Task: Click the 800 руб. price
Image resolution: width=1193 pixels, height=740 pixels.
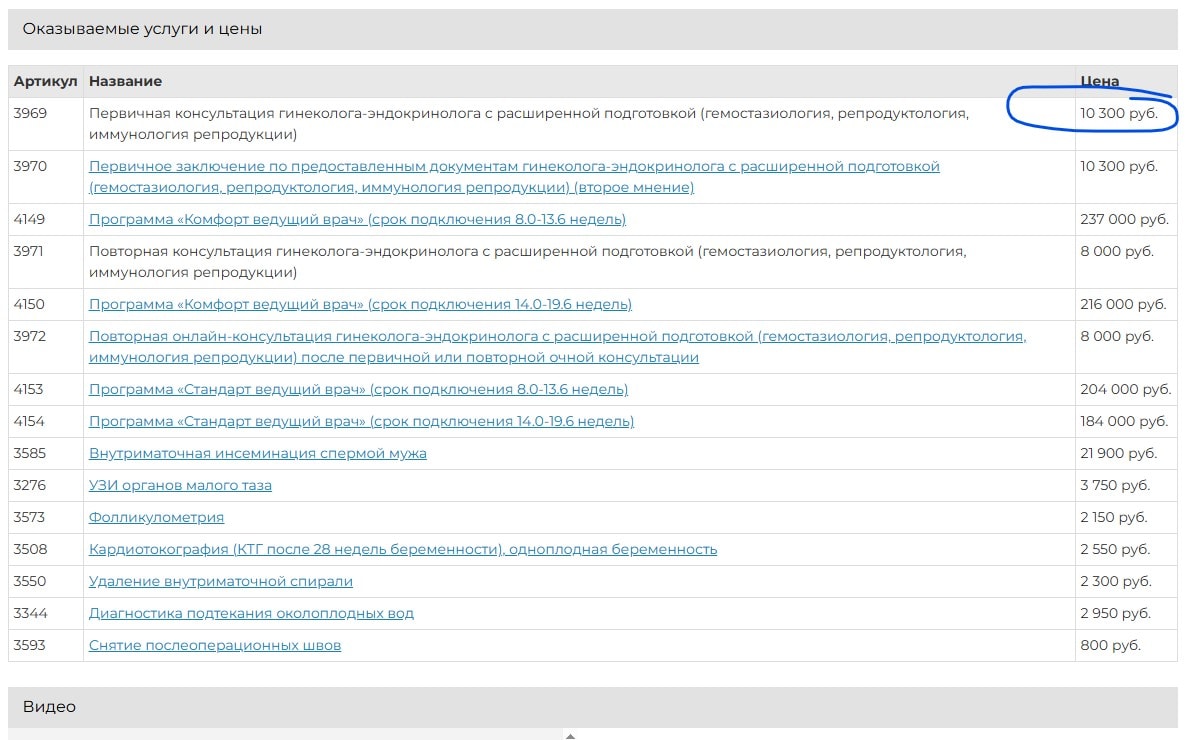Action: click(x=1111, y=645)
